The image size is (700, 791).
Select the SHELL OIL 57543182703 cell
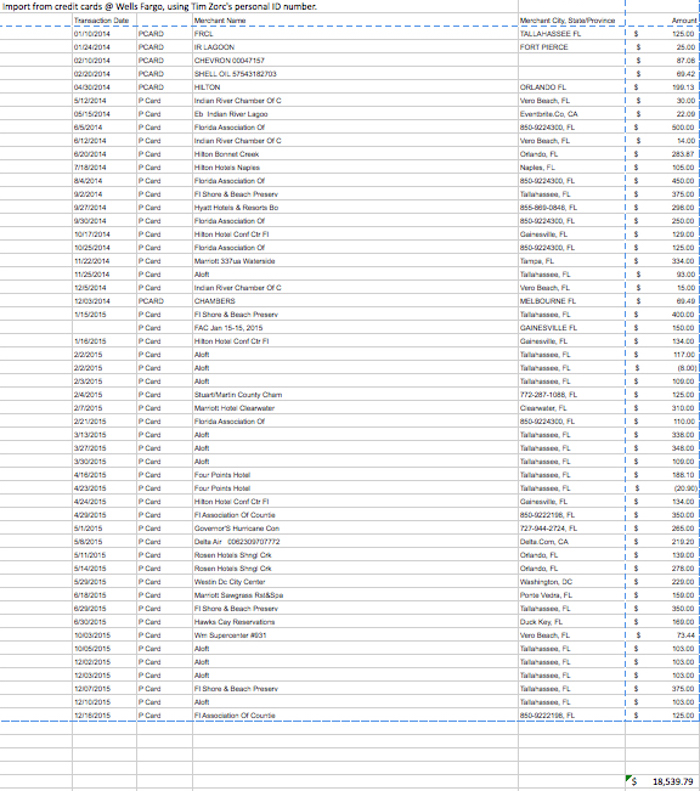click(235, 74)
